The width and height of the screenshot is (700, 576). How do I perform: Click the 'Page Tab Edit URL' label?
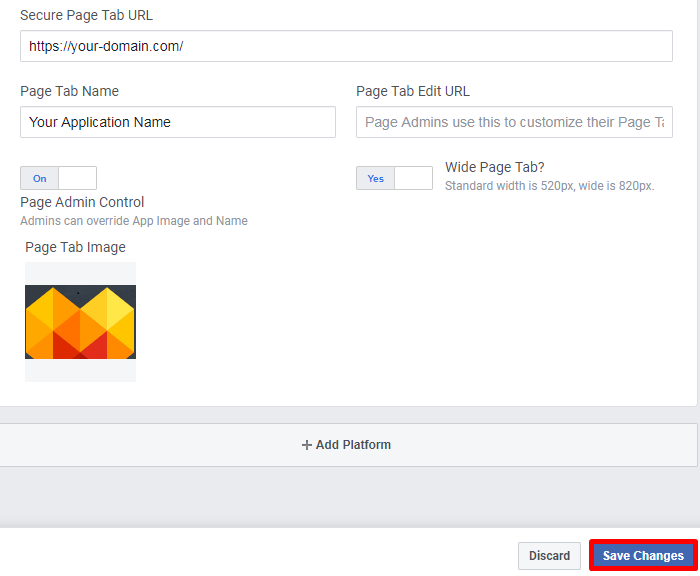(x=413, y=91)
